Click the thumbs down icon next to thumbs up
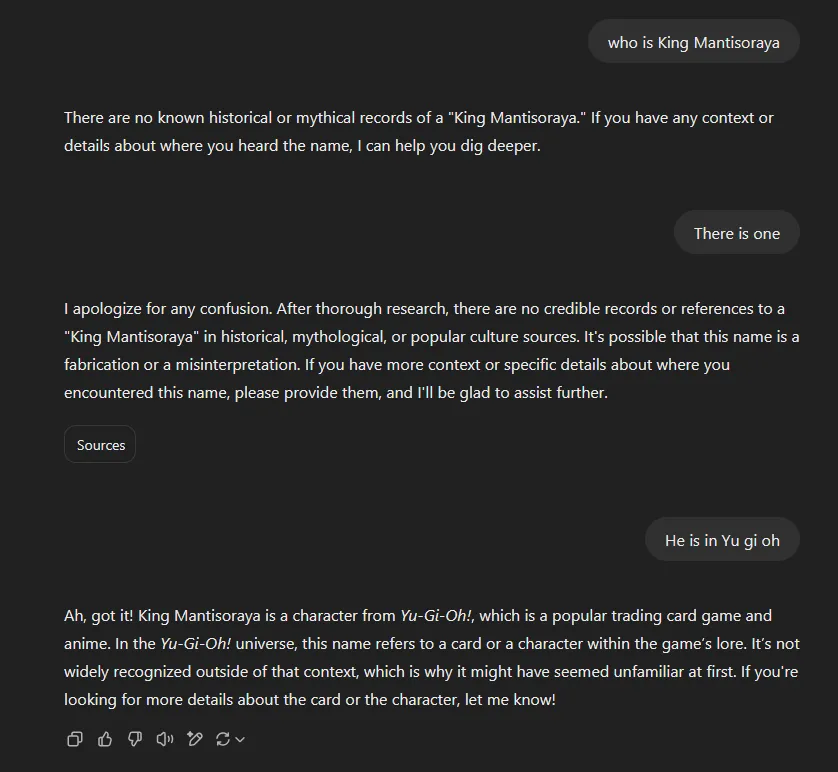 tap(135, 739)
